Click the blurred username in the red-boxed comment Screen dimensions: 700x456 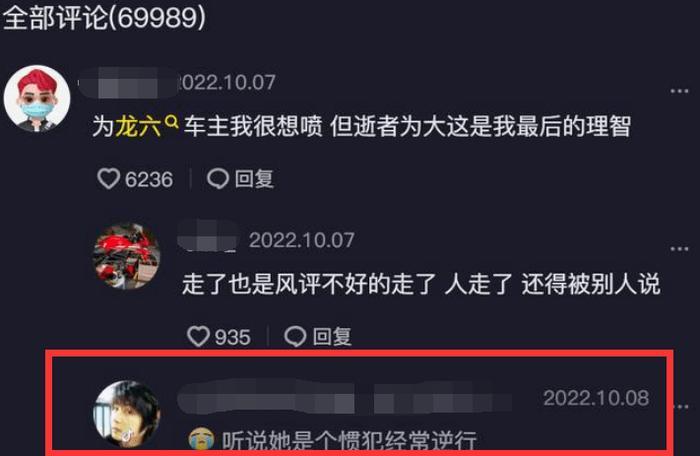pyautogui.click(x=344, y=396)
